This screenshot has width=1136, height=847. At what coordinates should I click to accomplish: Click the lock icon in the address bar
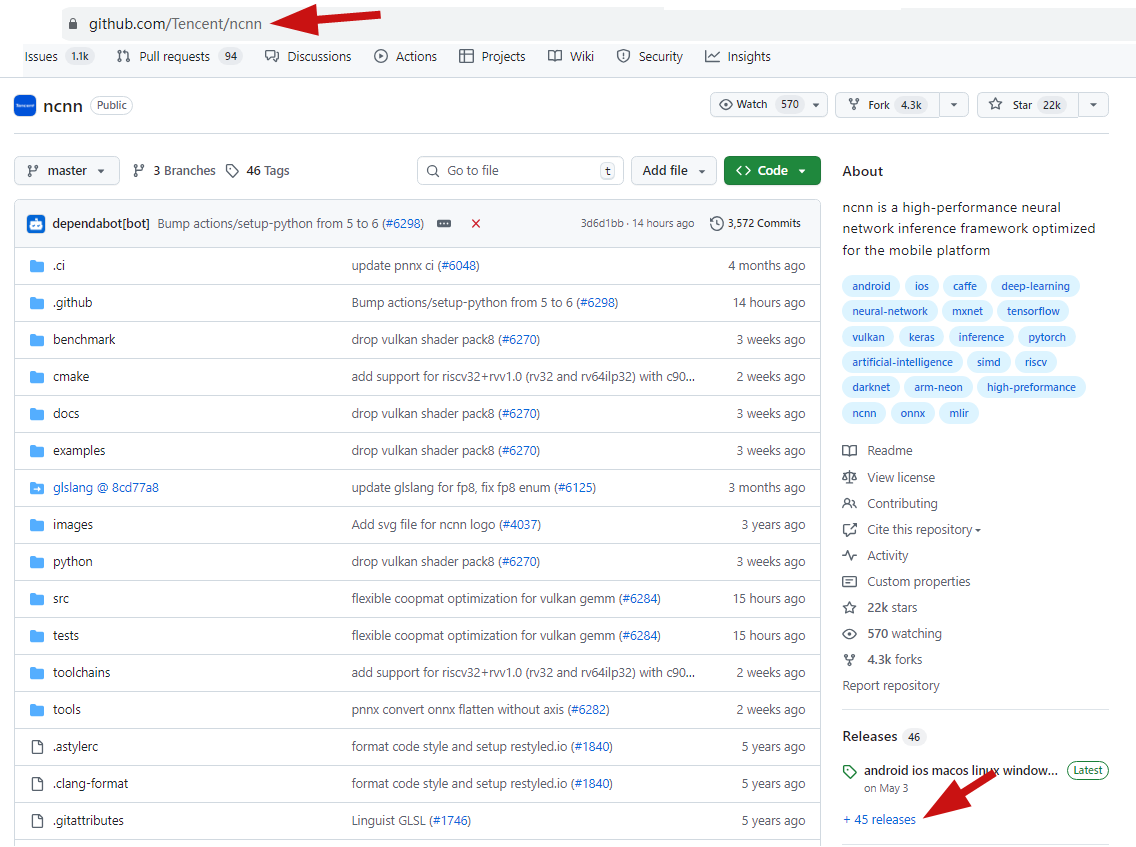72,24
